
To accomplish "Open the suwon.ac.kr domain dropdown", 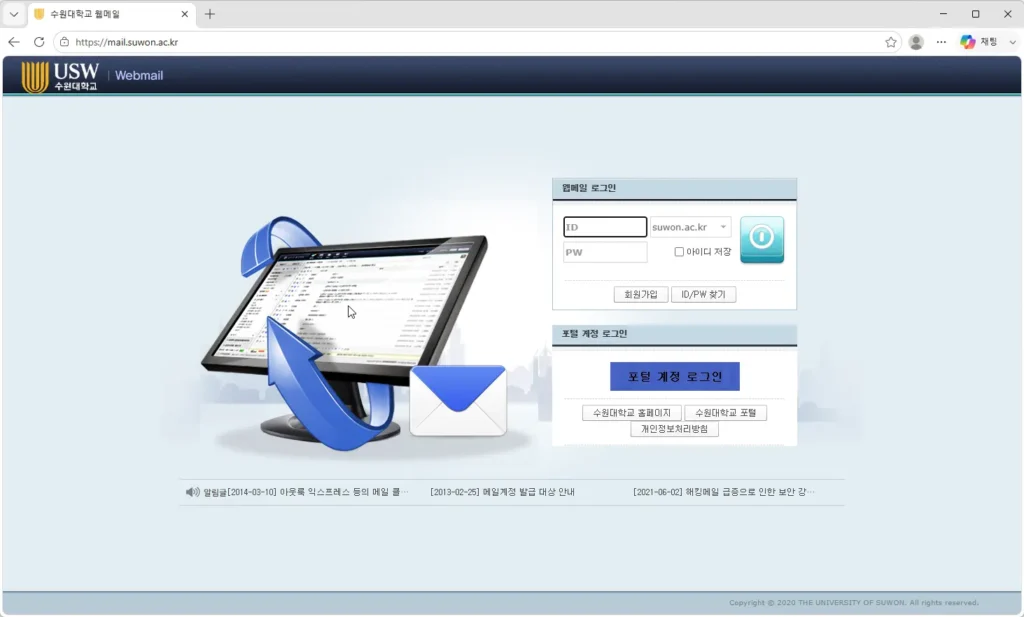I will [x=690, y=227].
